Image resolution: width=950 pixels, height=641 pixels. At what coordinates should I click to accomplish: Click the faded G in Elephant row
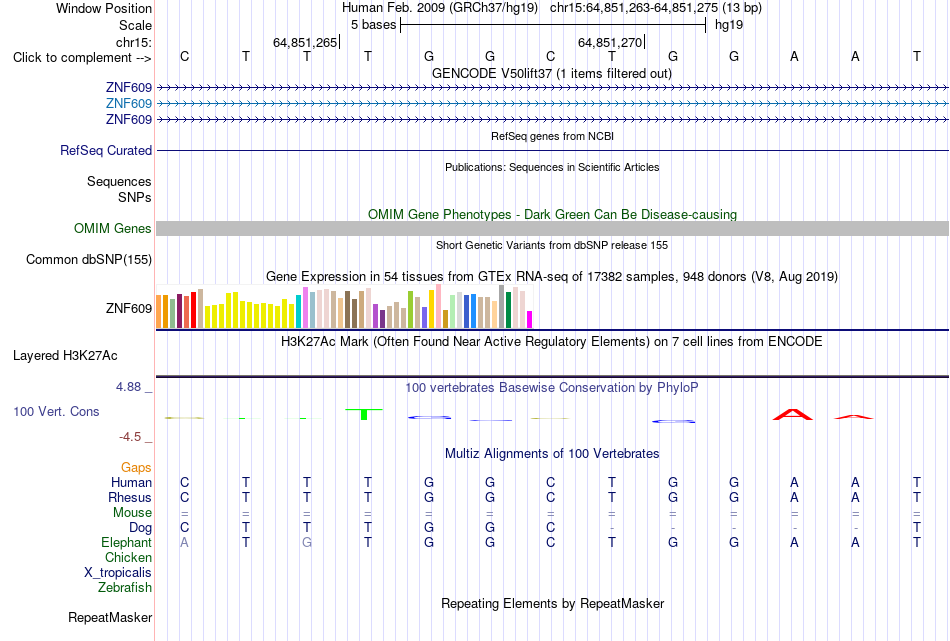[x=307, y=542]
